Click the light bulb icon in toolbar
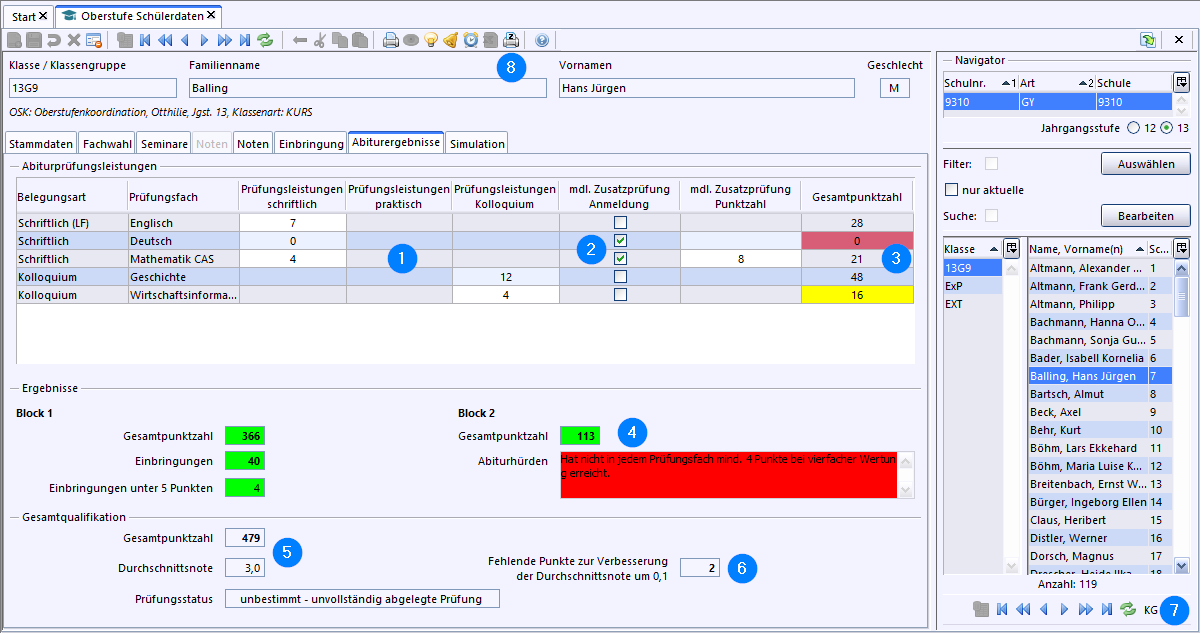The width and height of the screenshot is (1200, 633). click(431, 40)
